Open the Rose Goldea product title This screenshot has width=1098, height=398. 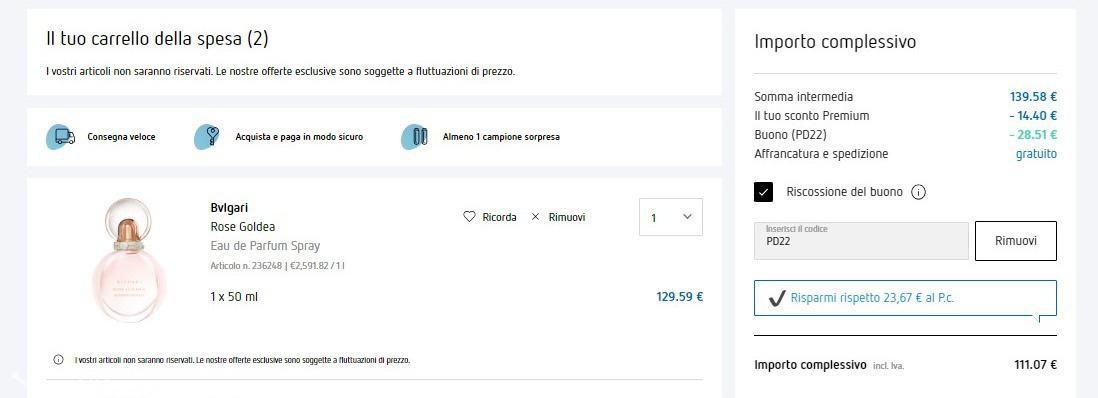(x=242, y=226)
